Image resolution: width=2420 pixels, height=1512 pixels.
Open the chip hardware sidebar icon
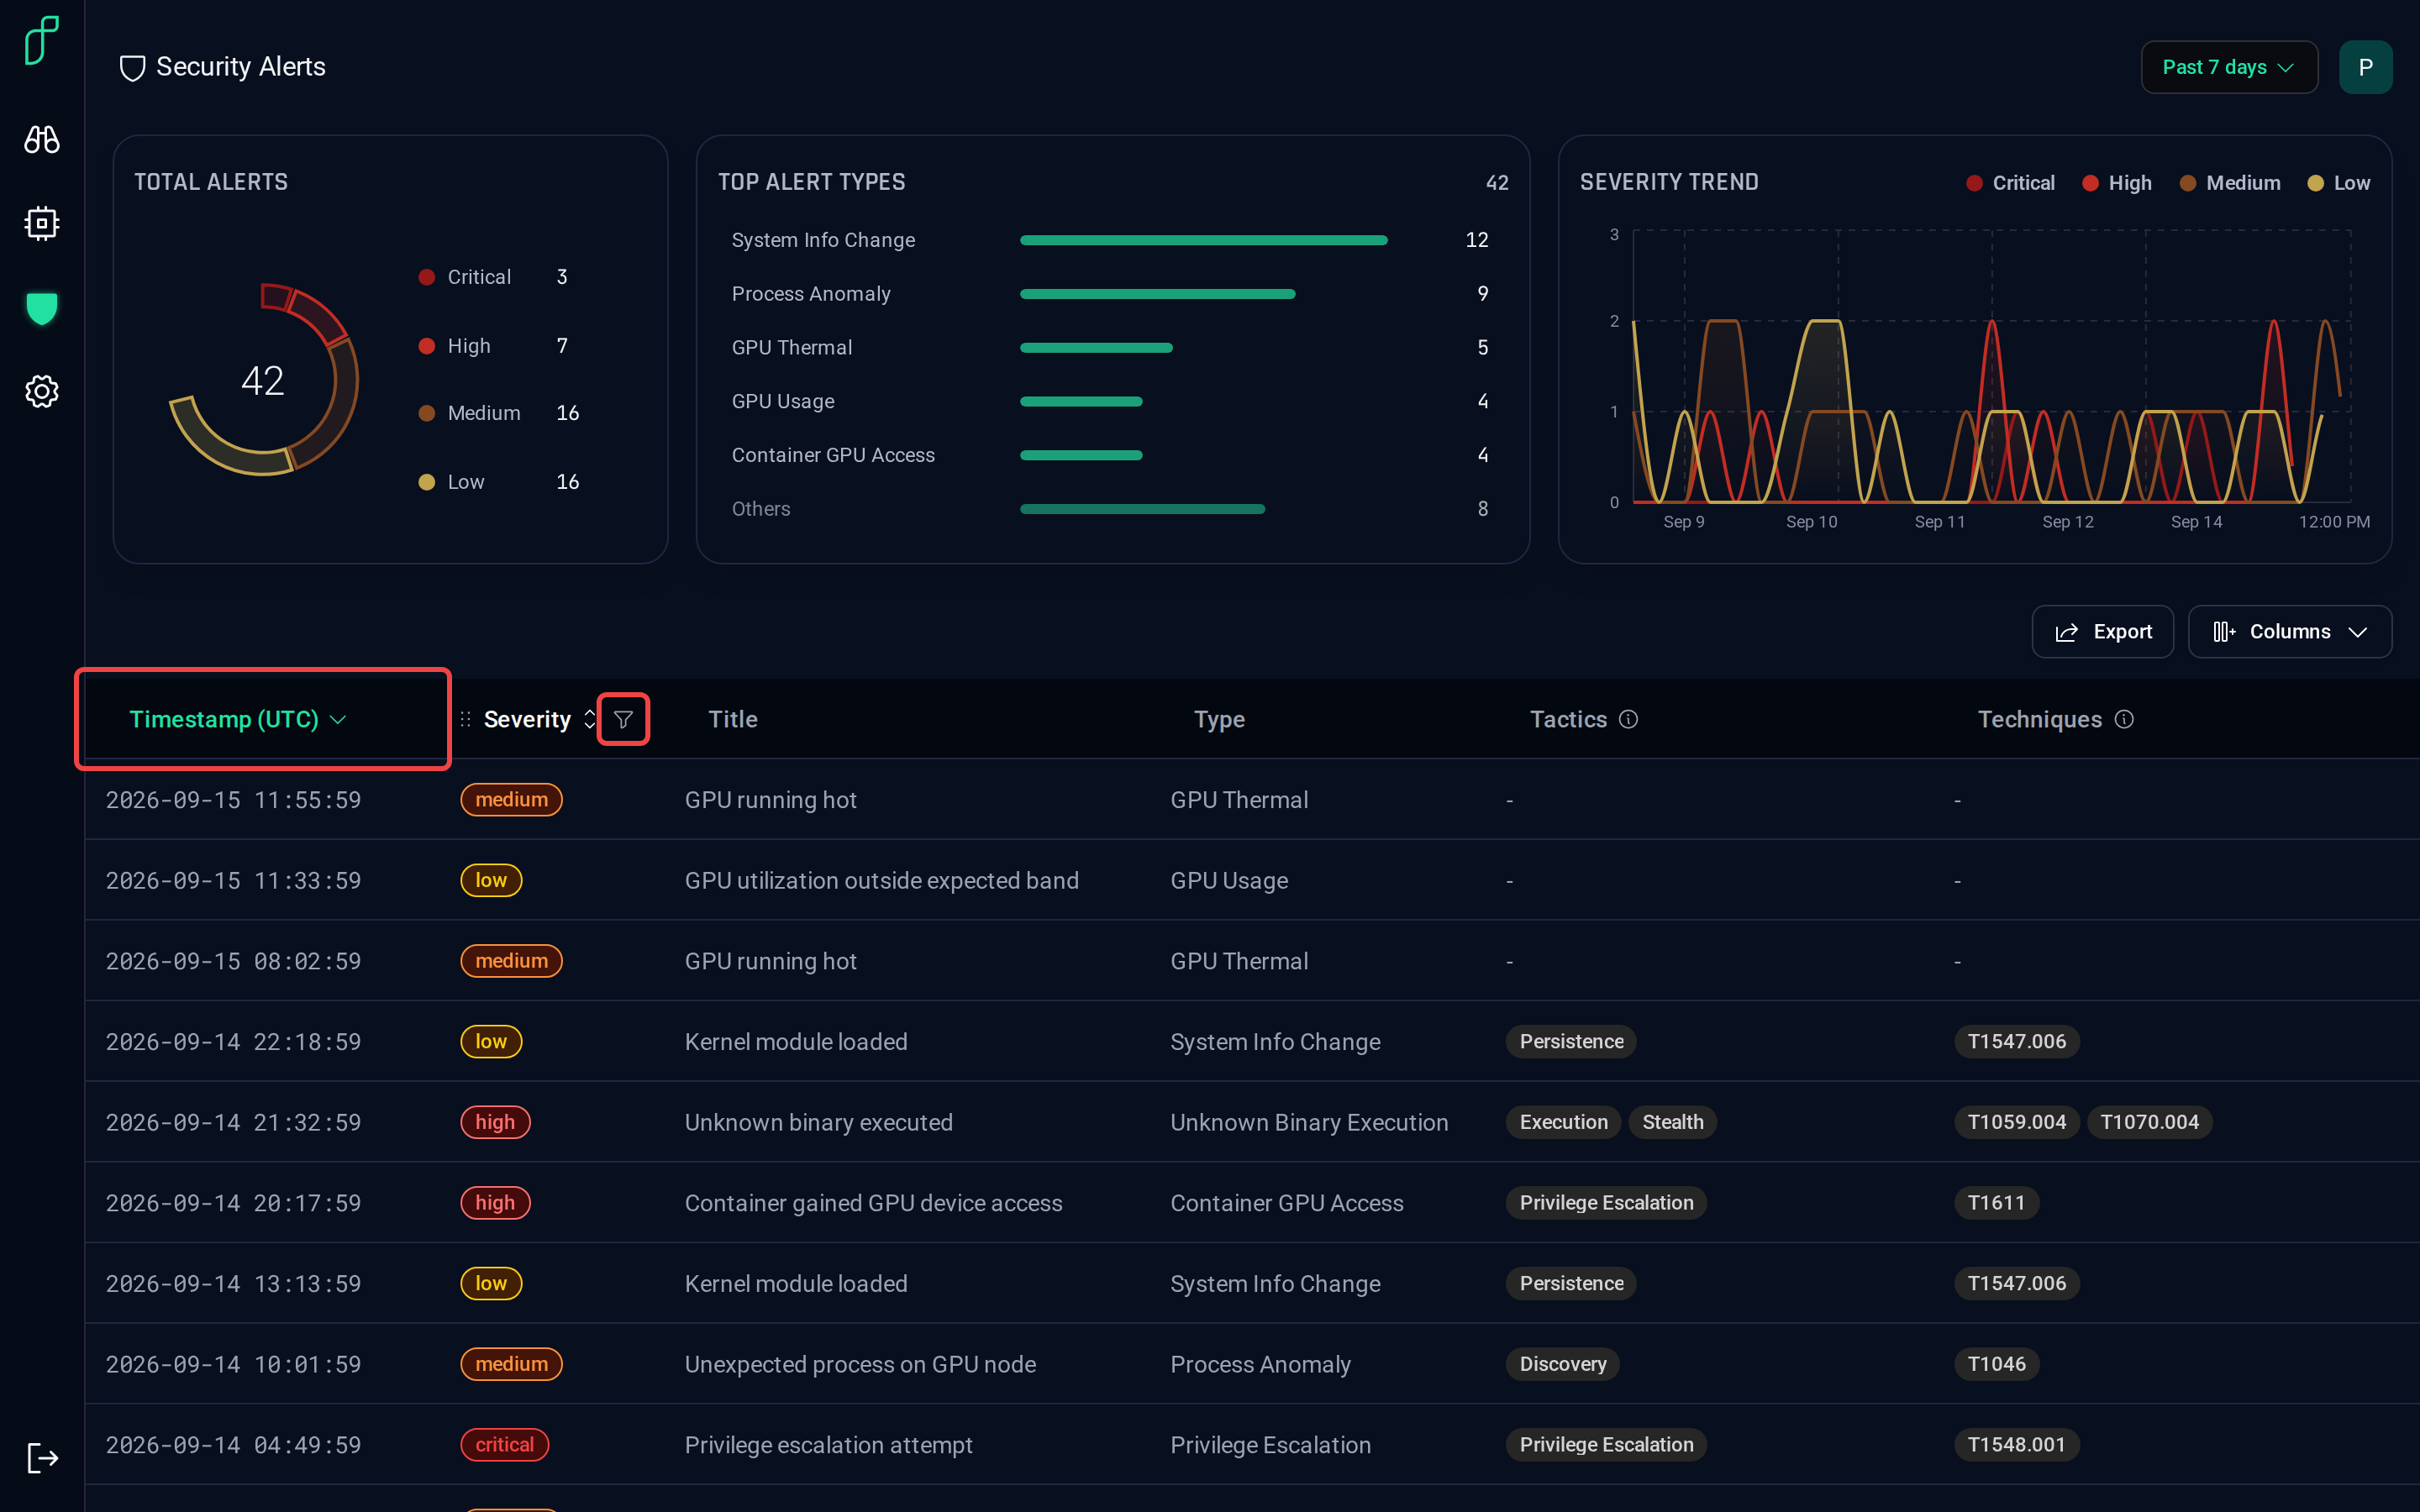click(41, 223)
